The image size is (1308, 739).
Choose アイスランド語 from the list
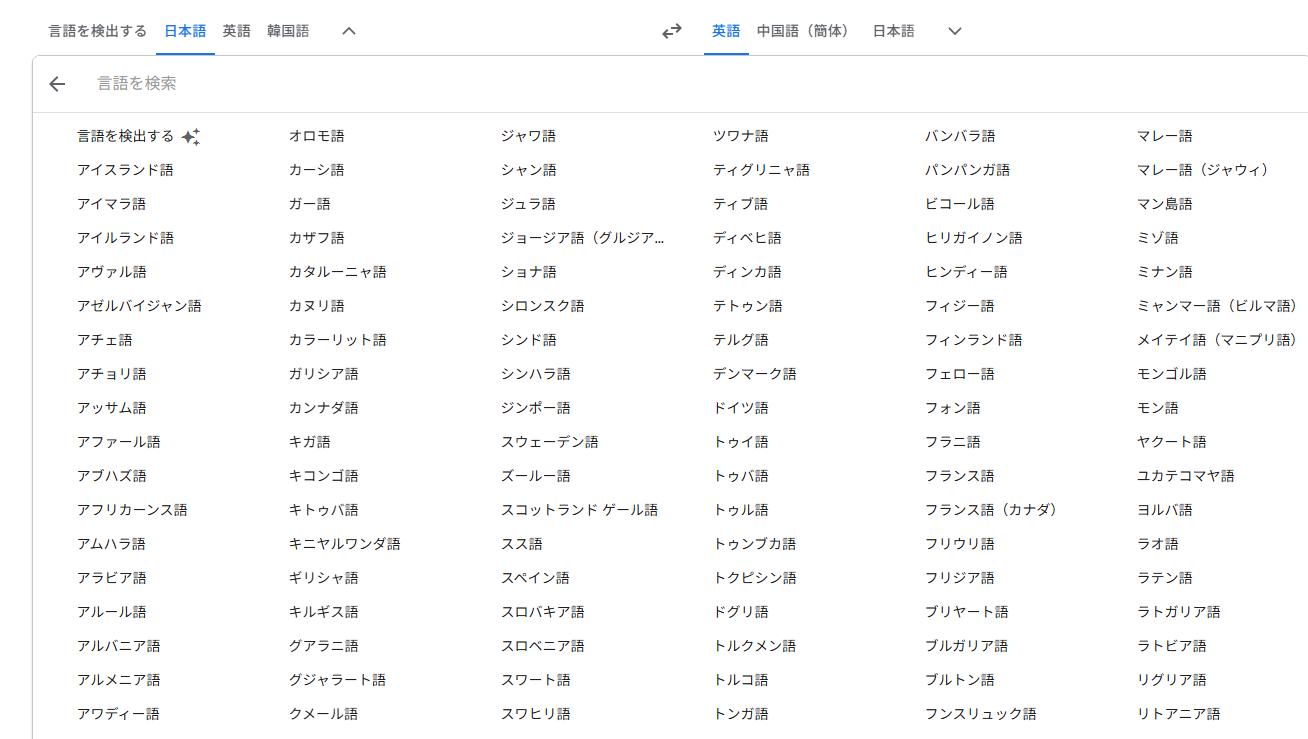coord(125,170)
